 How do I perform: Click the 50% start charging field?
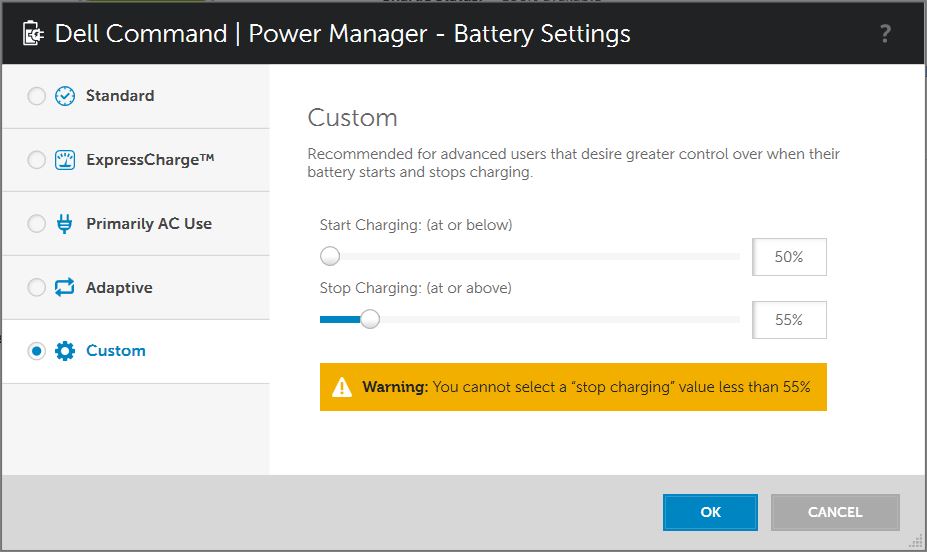[x=789, y=257]
